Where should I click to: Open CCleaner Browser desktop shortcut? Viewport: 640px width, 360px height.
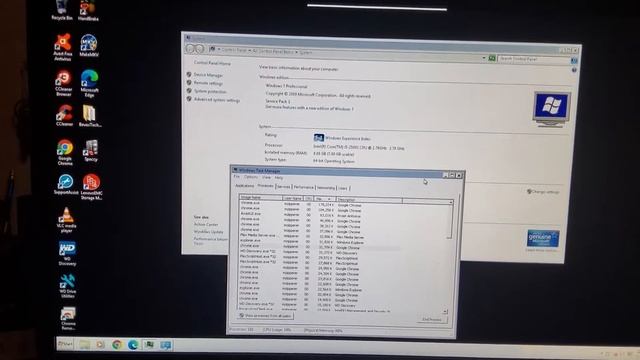[63, 83]
